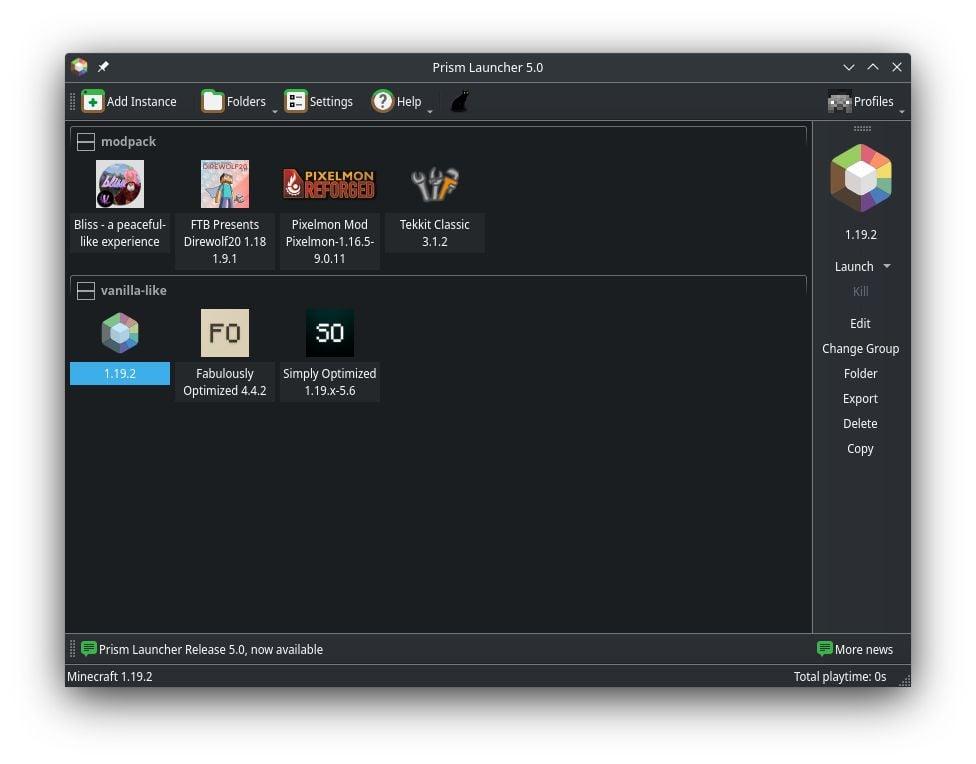Open the Launch dropdown arrow

pos(887,266)
